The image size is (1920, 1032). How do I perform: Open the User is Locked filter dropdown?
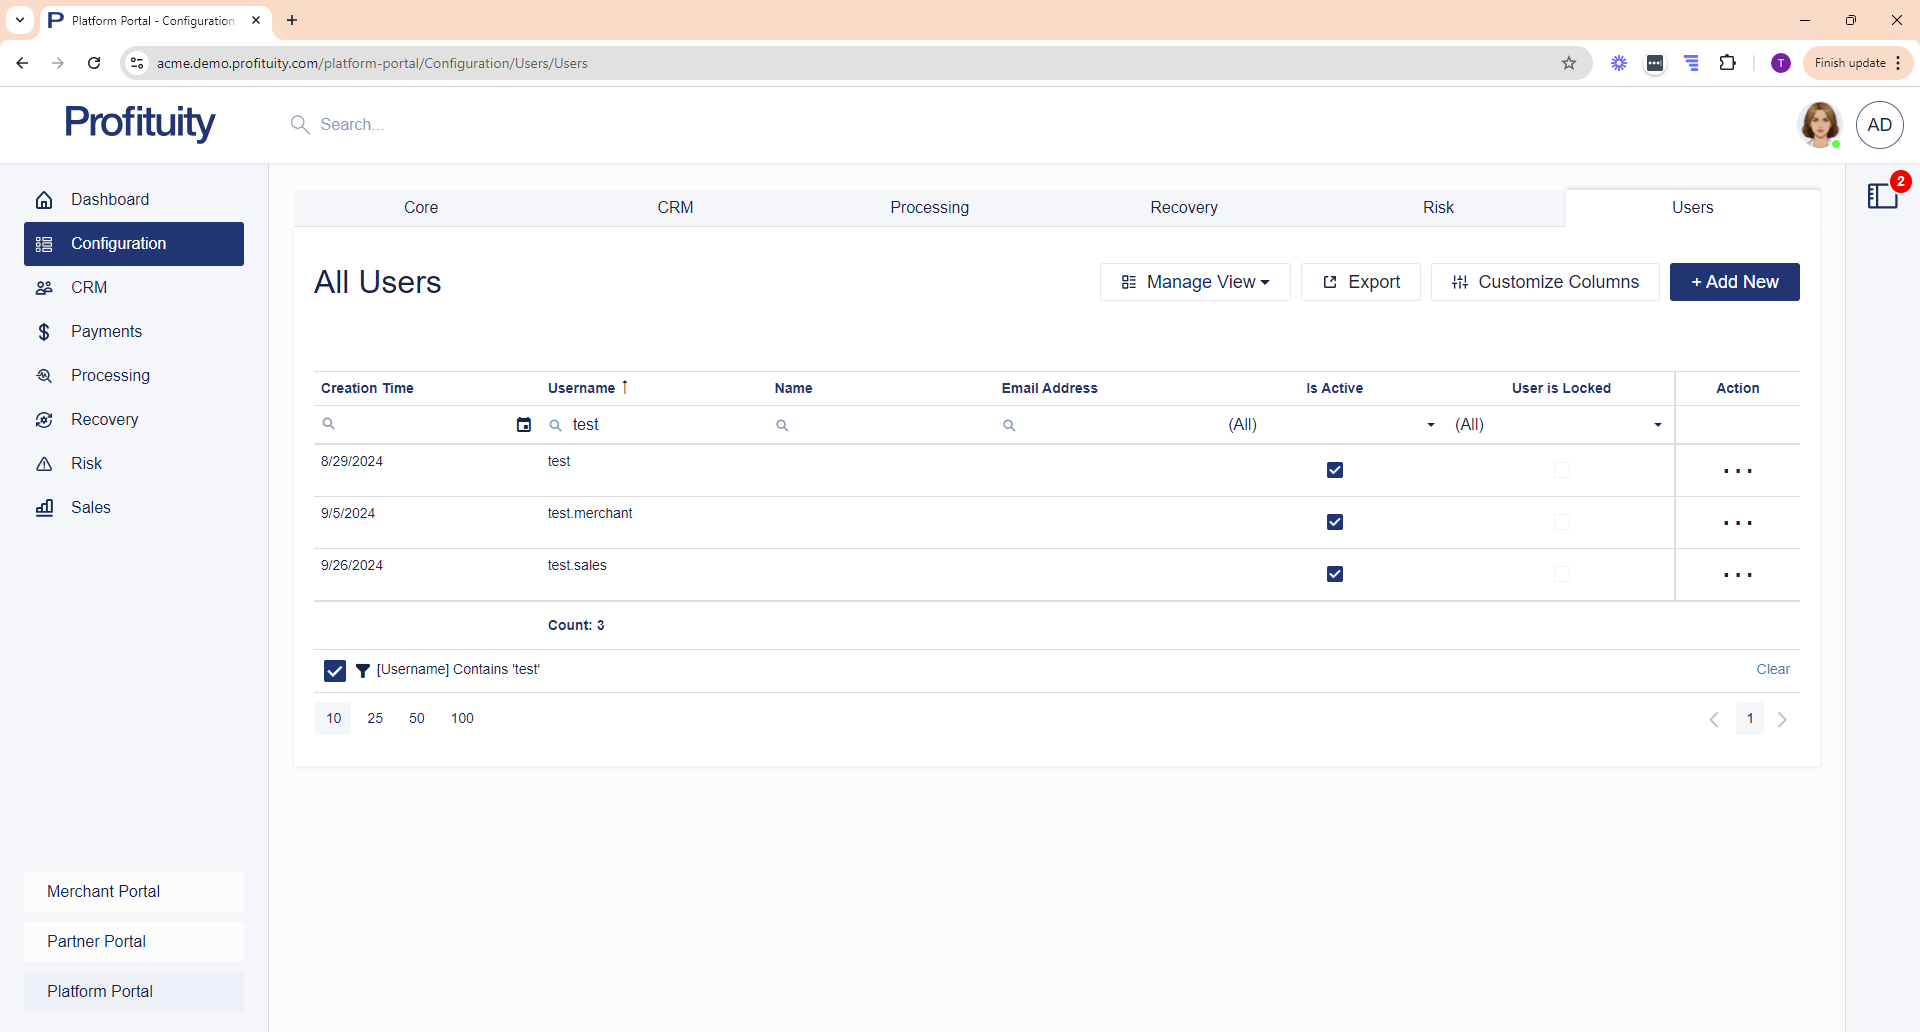(1657, 425)
